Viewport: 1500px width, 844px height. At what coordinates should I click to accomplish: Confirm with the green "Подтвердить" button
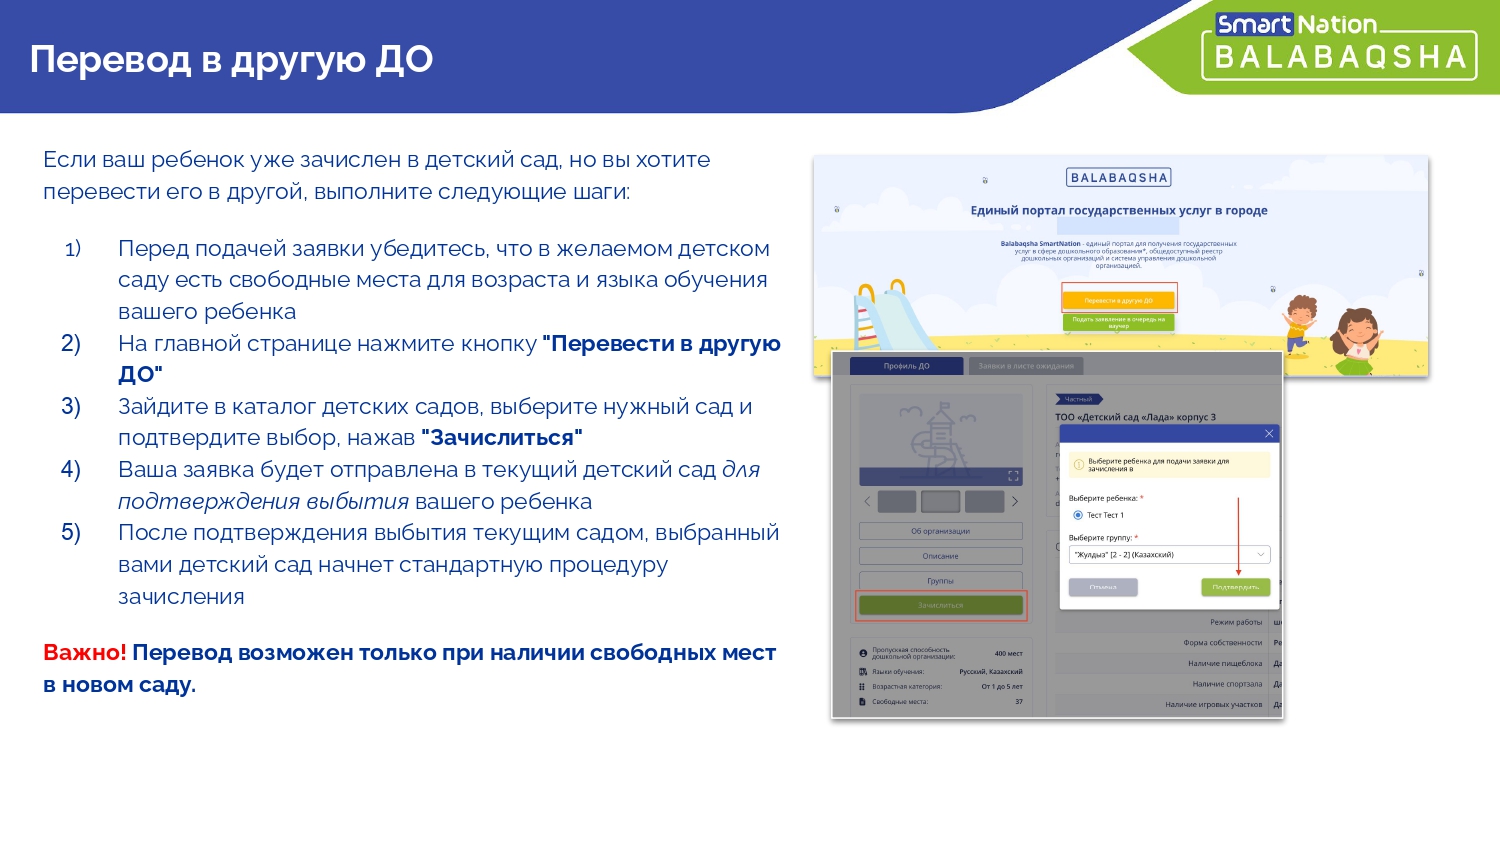coord(1235,587)
